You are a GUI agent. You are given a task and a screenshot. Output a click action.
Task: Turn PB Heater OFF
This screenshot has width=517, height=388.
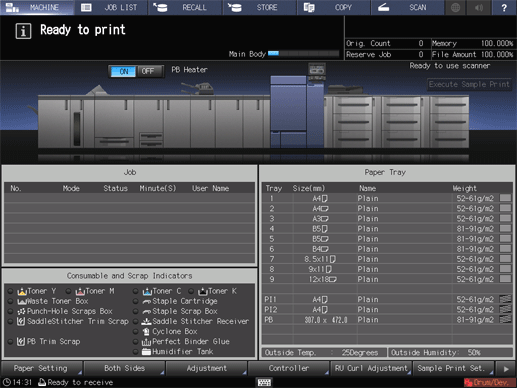[148, 71]
